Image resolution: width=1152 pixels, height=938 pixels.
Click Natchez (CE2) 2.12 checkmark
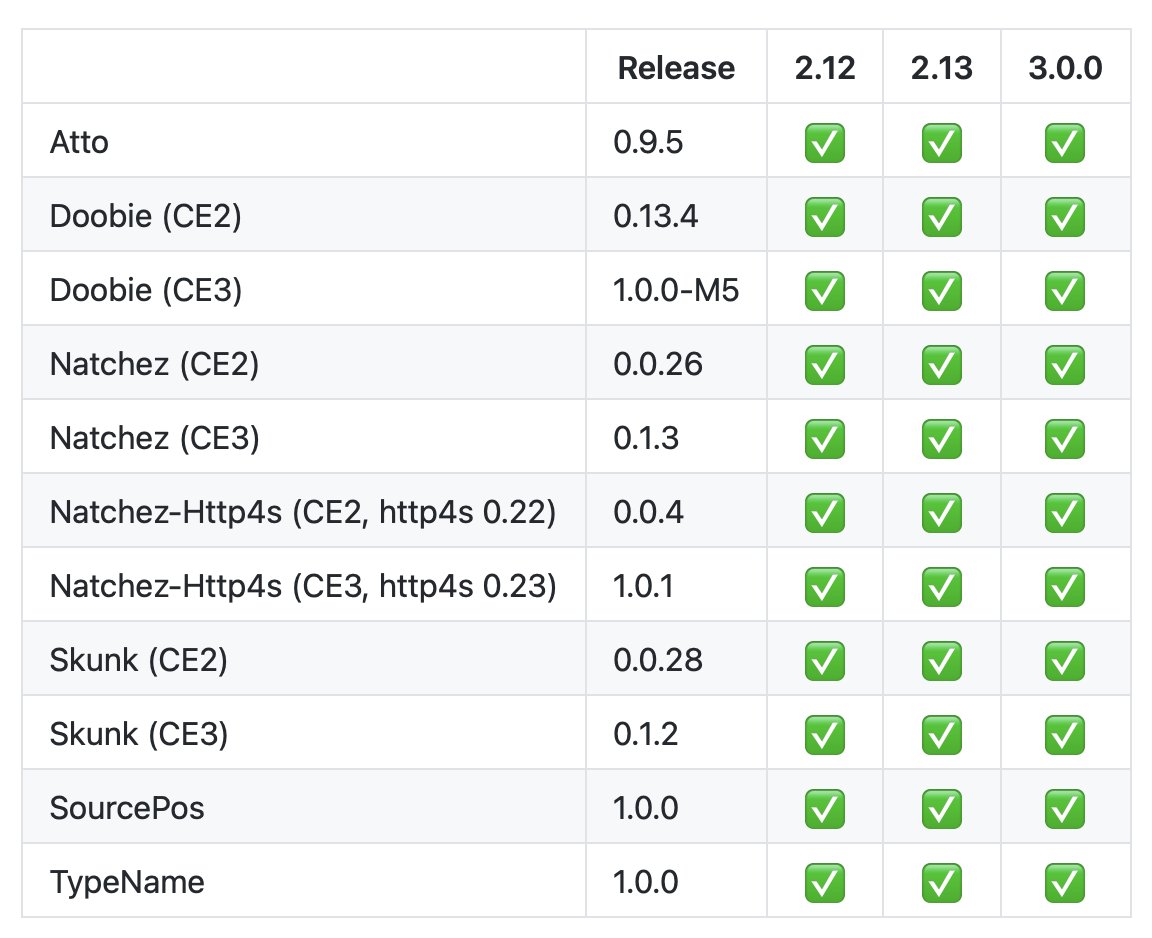click(824, 365)
